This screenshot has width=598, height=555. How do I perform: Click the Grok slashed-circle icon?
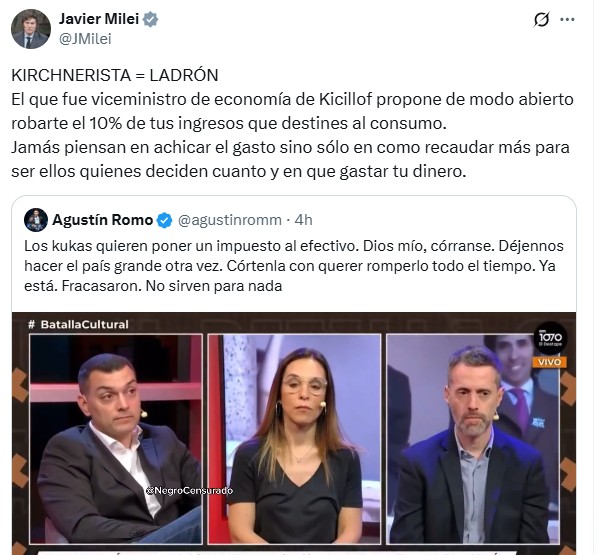[x=541, y=19]
